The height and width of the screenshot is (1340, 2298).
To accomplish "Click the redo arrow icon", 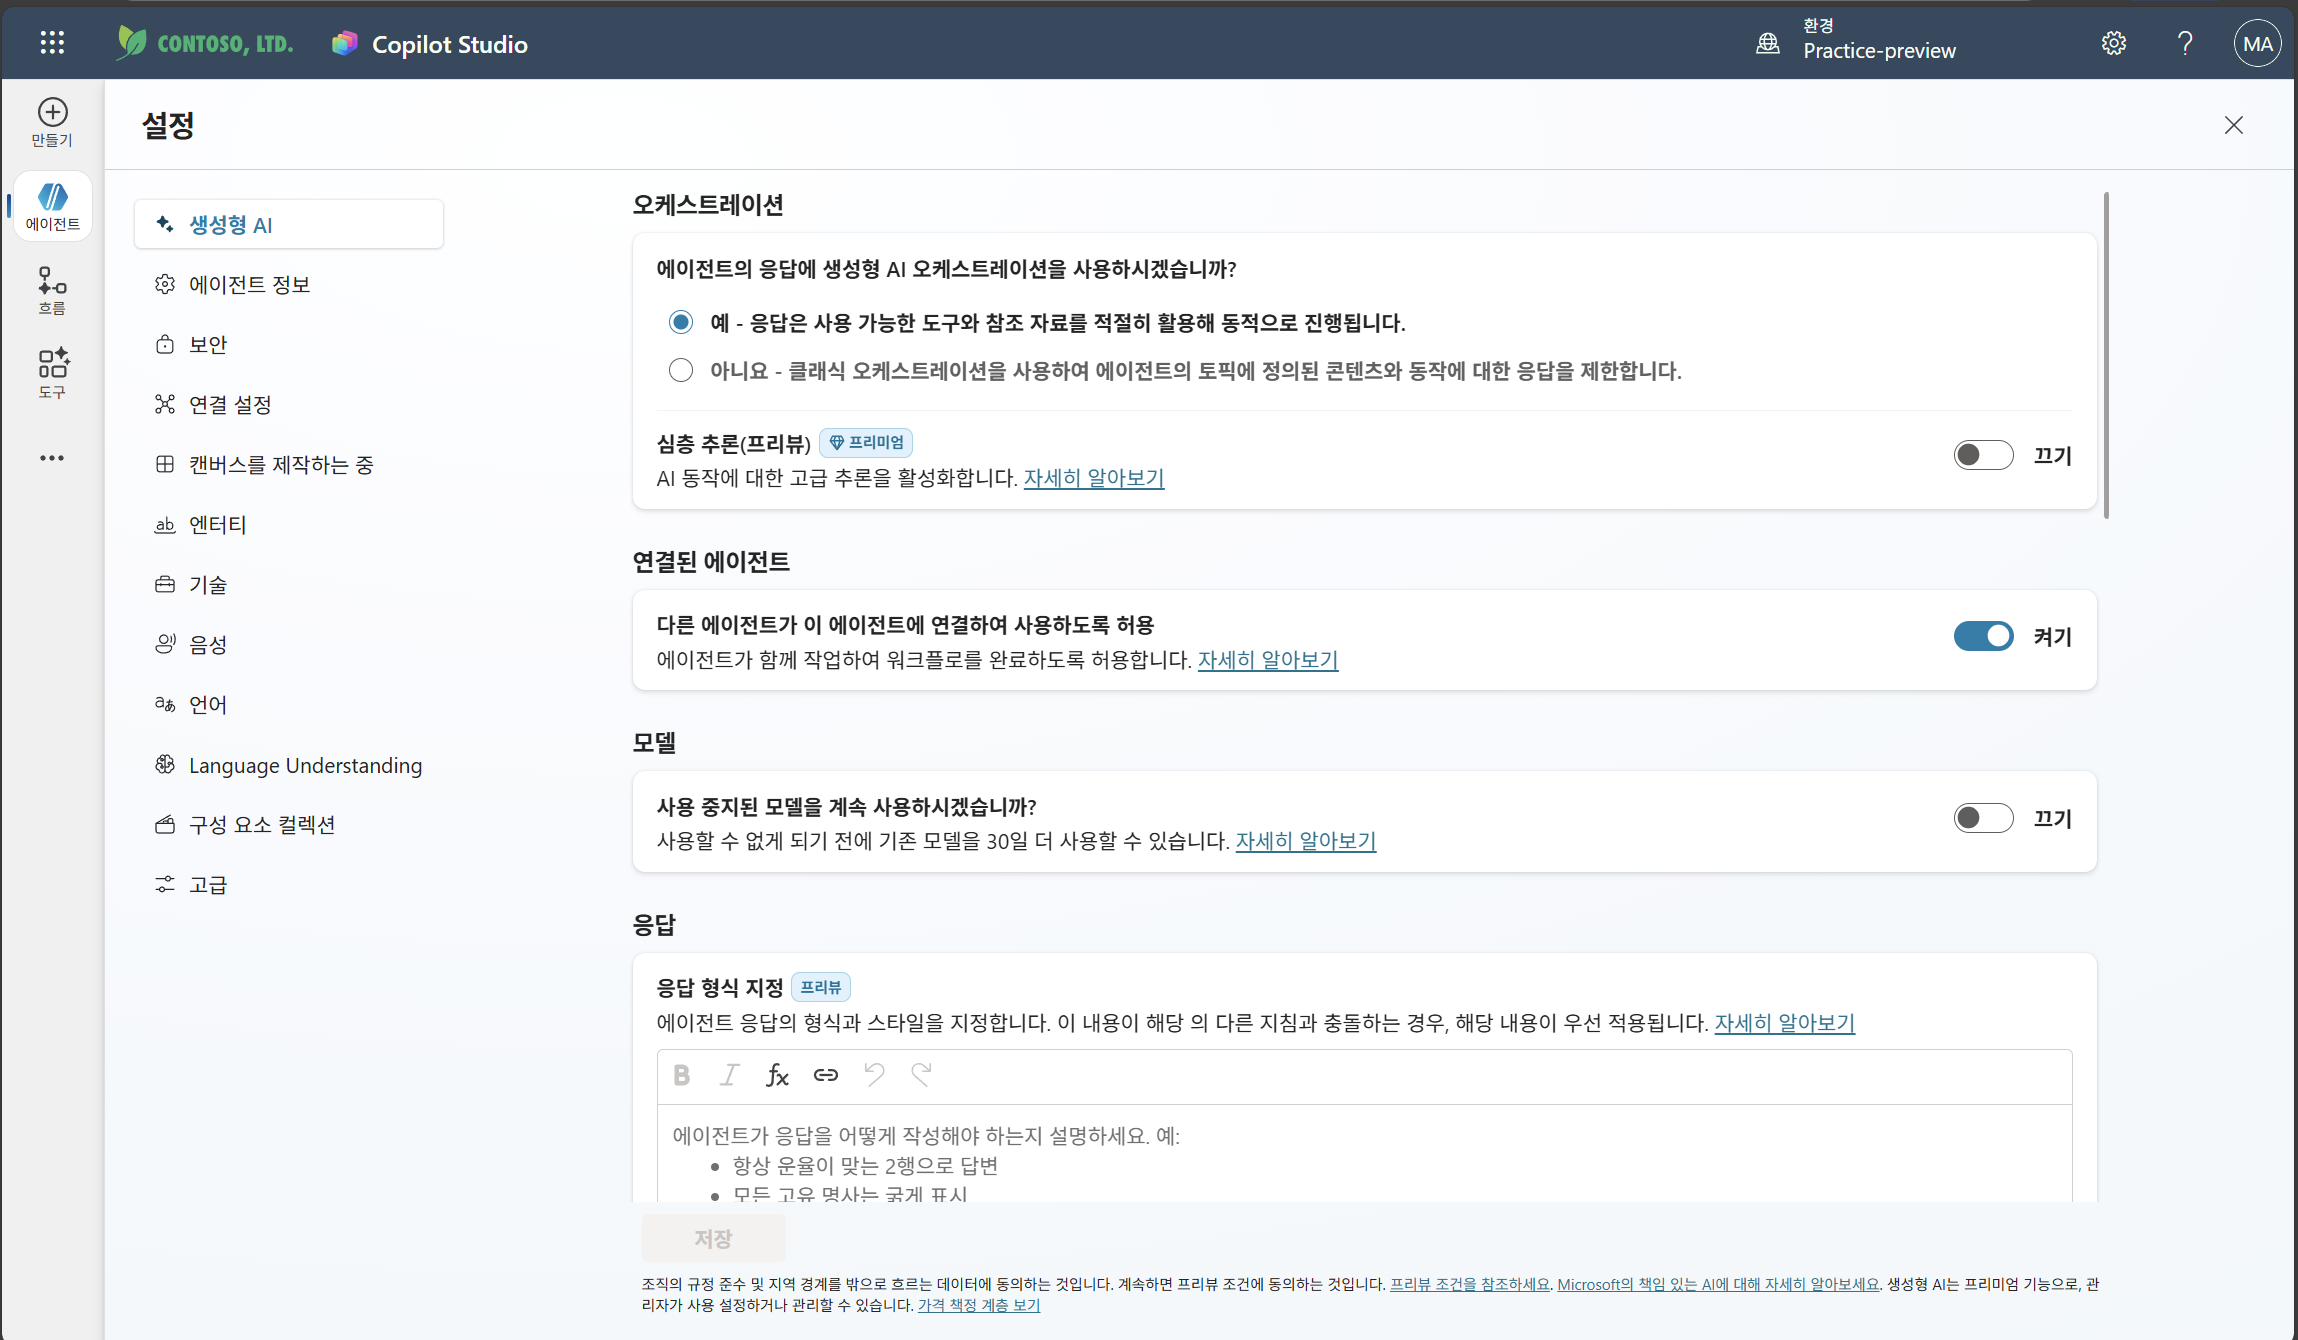I will (x=921, y=1075).
